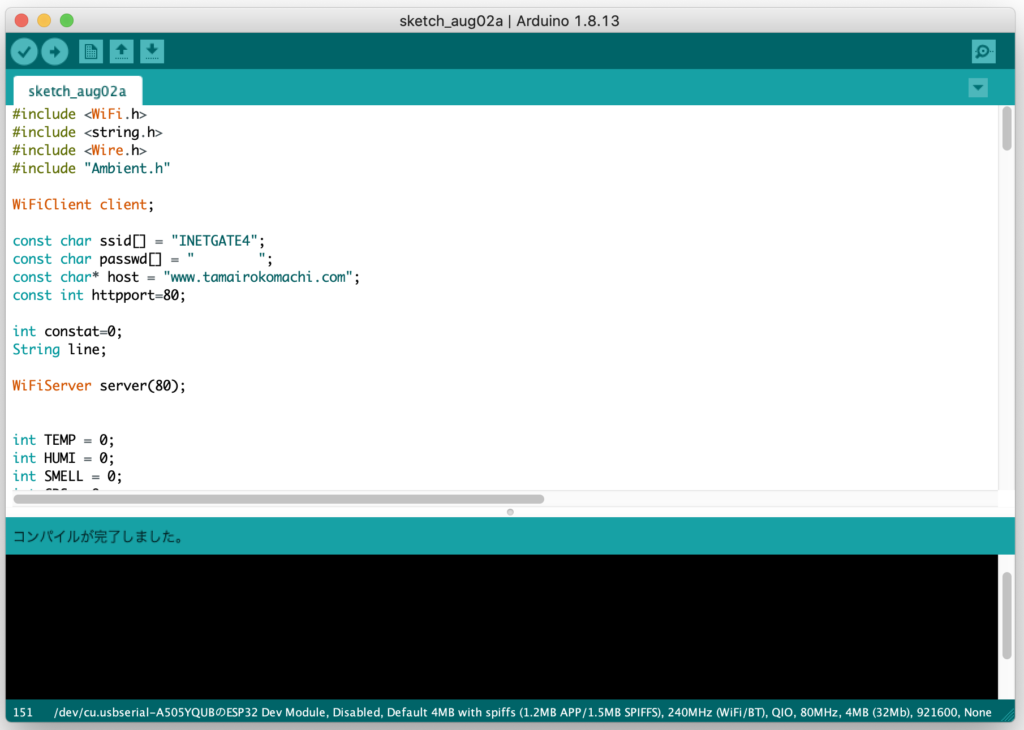Open a sketch using the up-arrow icon
The image size is (1024, 730).
tap(122, 52)
